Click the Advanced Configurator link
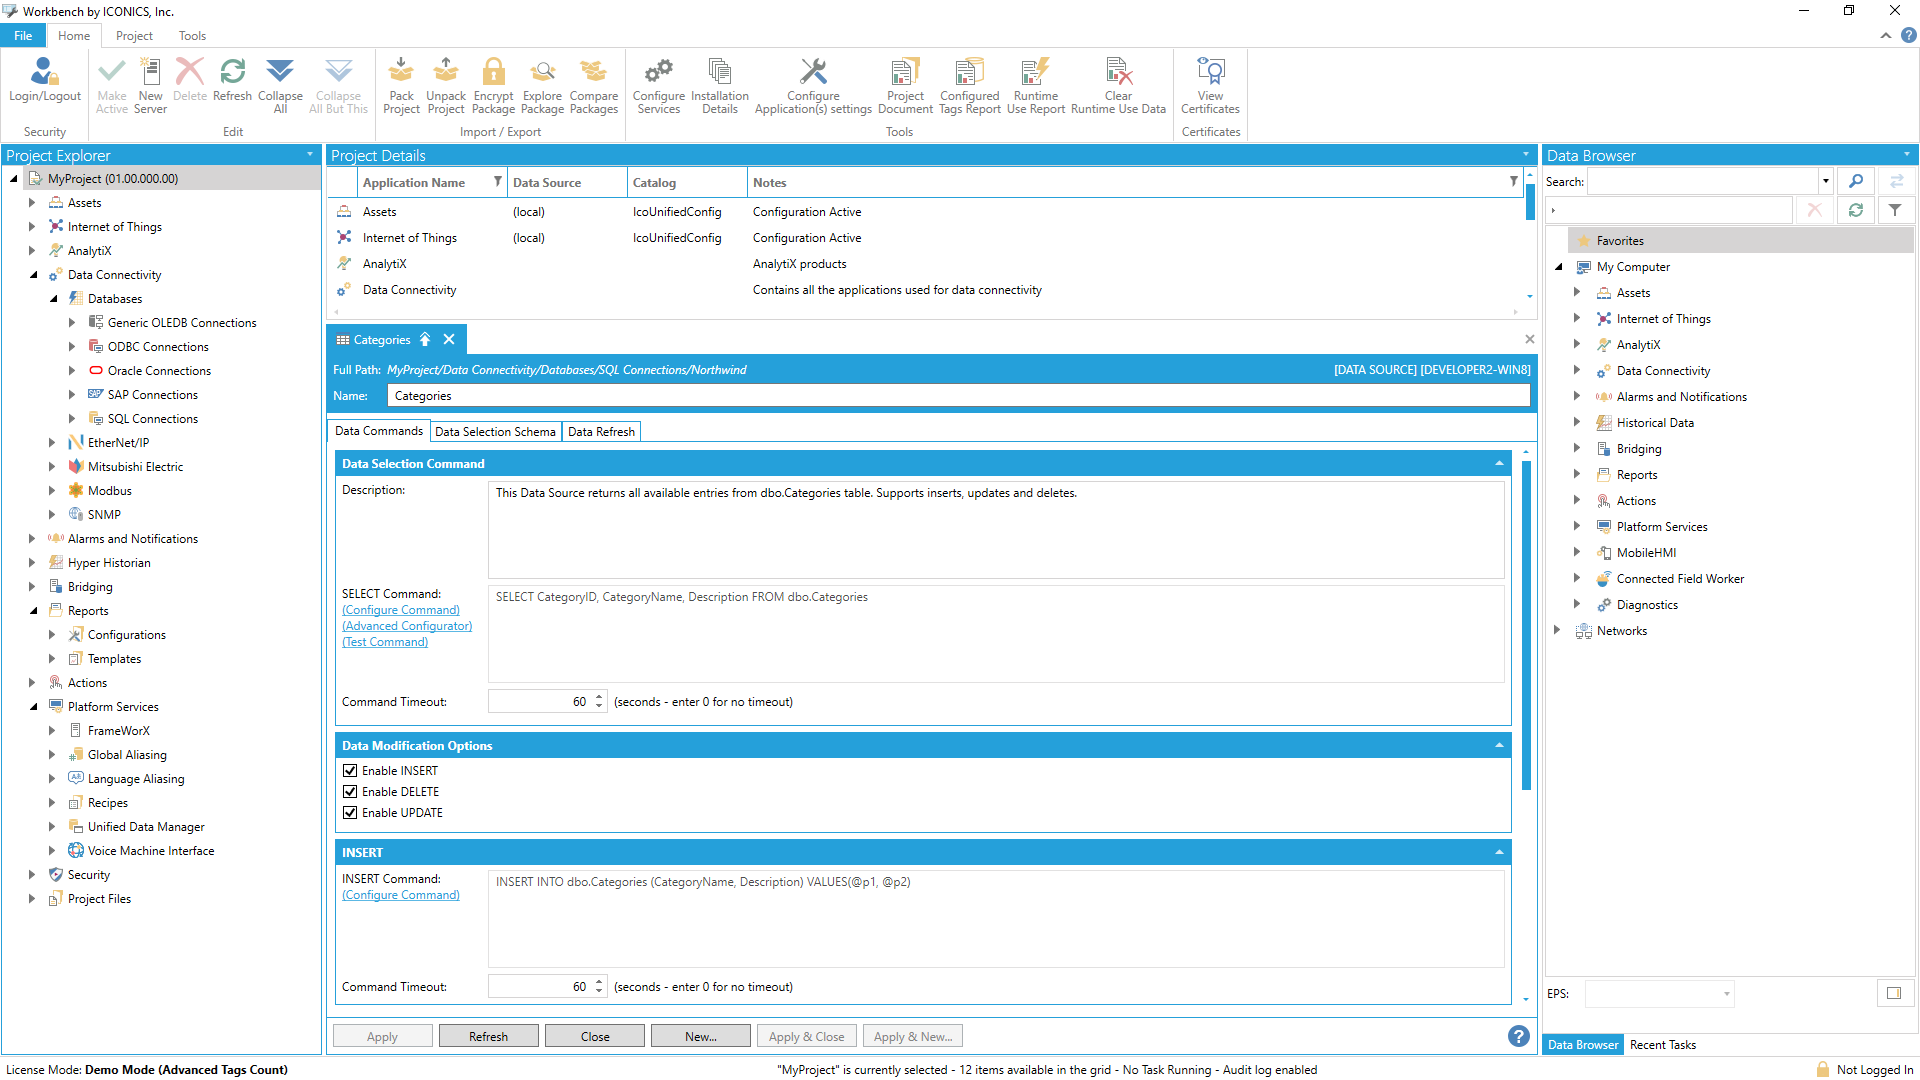Screen dimensions: 1920x1080 pos(407,626)
